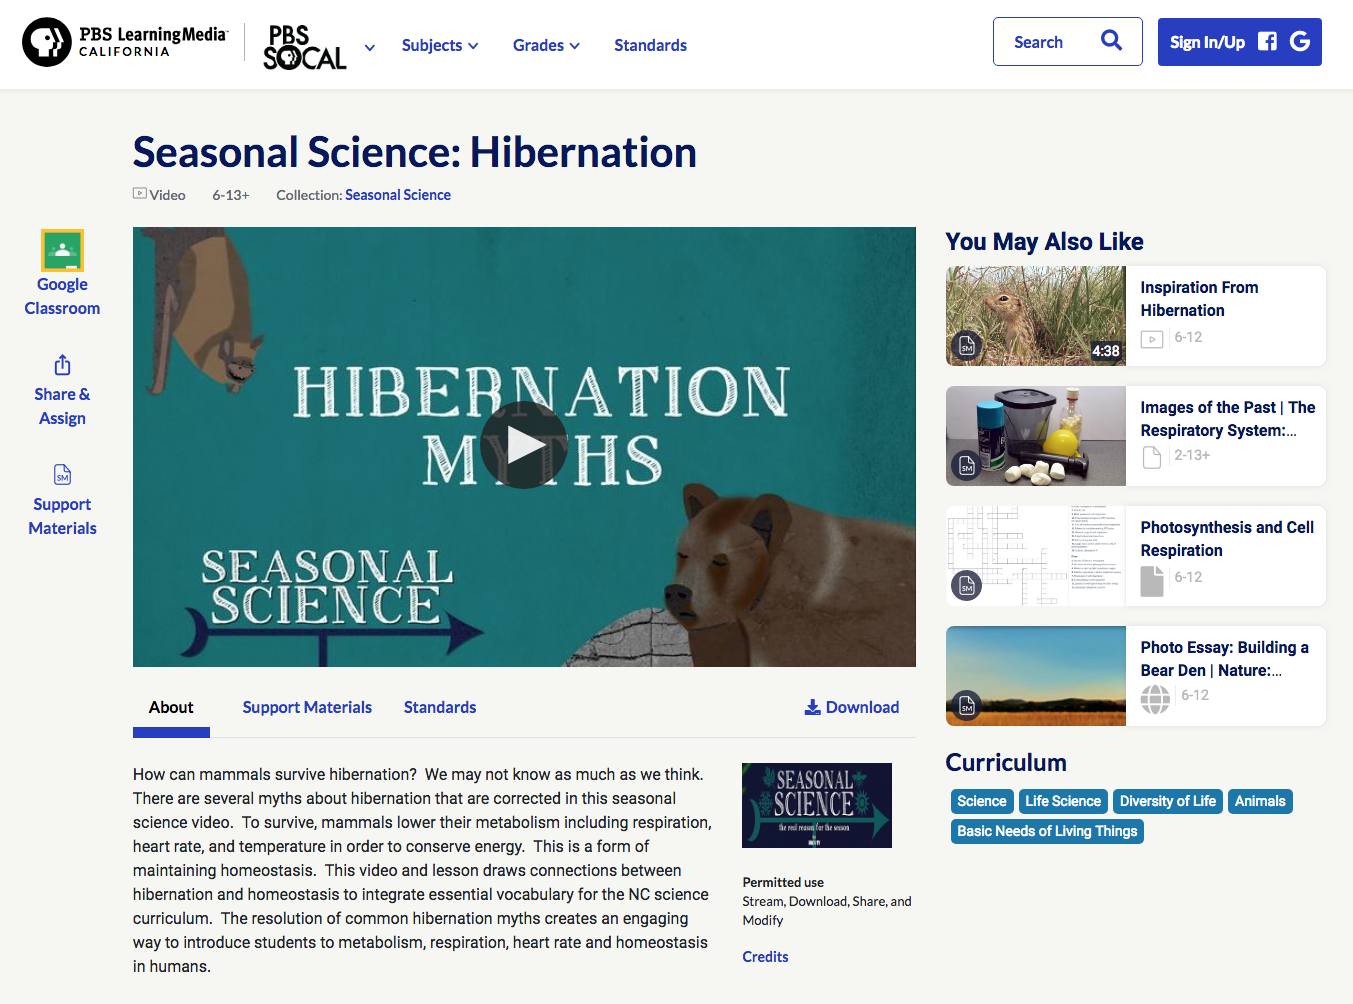Open the Seasonal Science collection link
Screen dimensions: 1353x1004
397,194
